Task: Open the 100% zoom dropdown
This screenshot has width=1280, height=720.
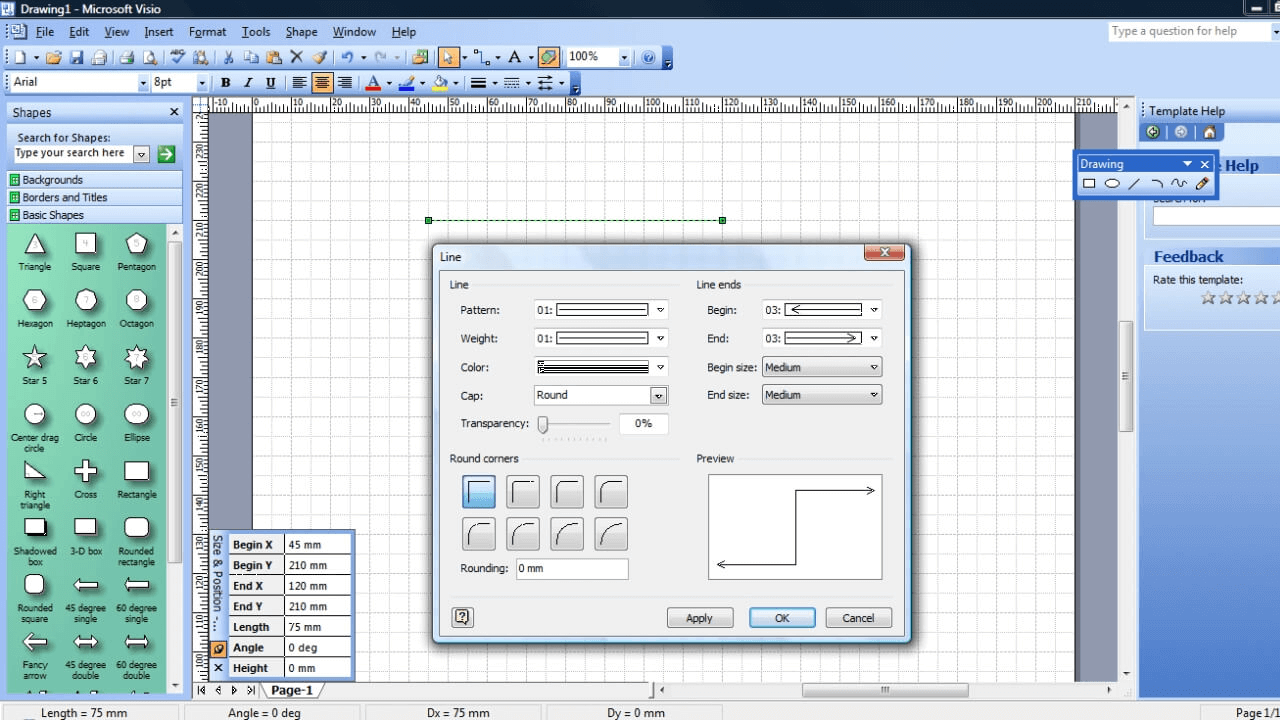Action: pyautogui.click(x=624, y=57)
